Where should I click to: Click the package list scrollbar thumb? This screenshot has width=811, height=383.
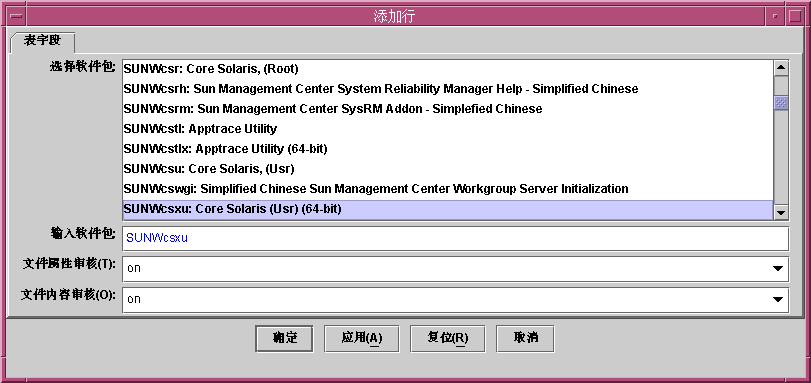(781, 102)
